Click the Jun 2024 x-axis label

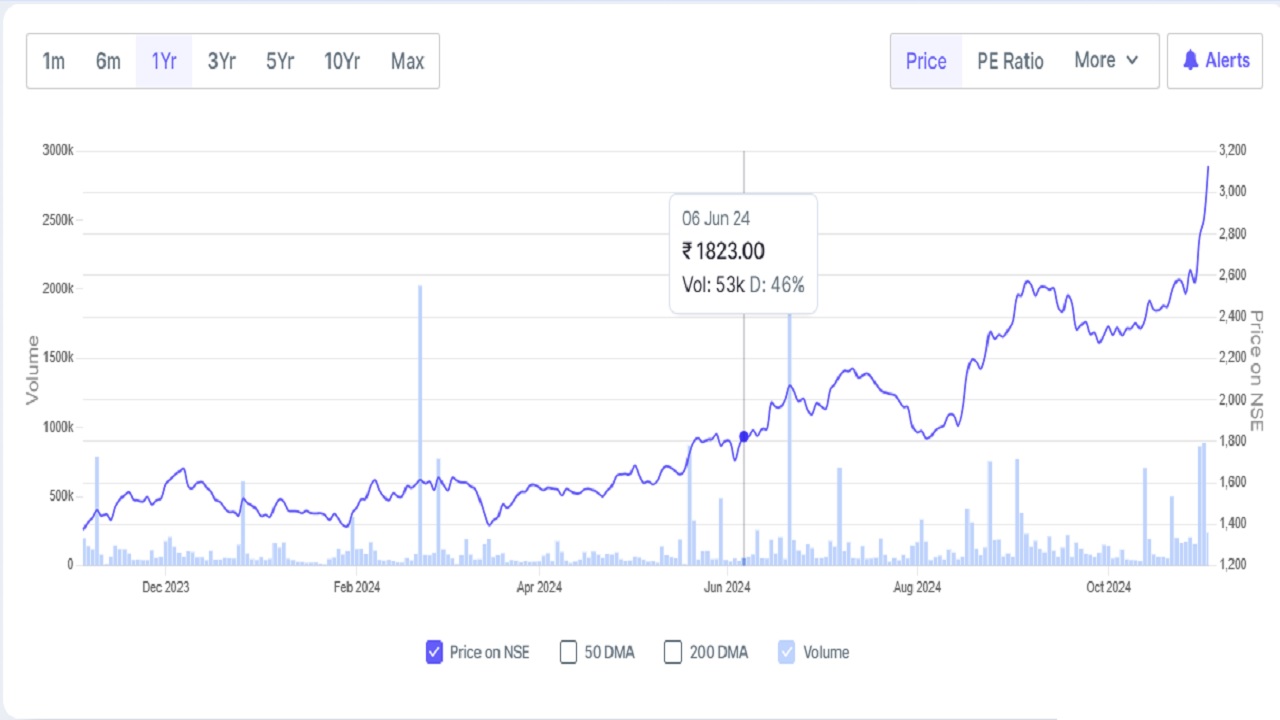tap(726, 587)
